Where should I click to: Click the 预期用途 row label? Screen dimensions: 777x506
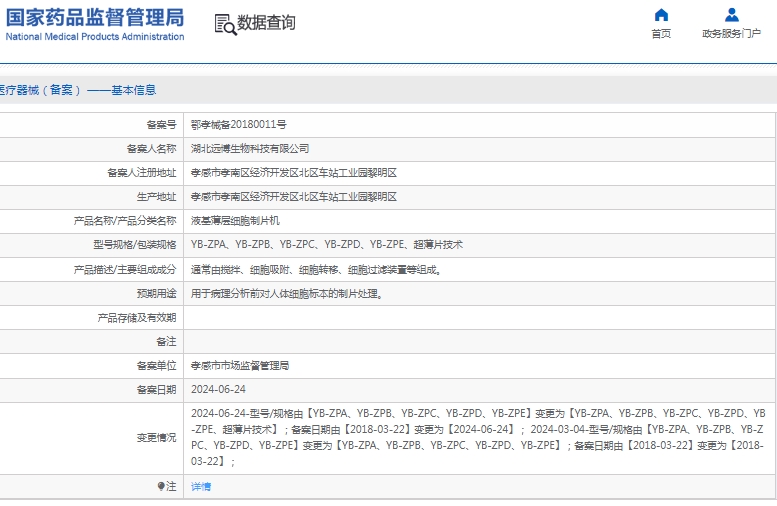[157, 293]
